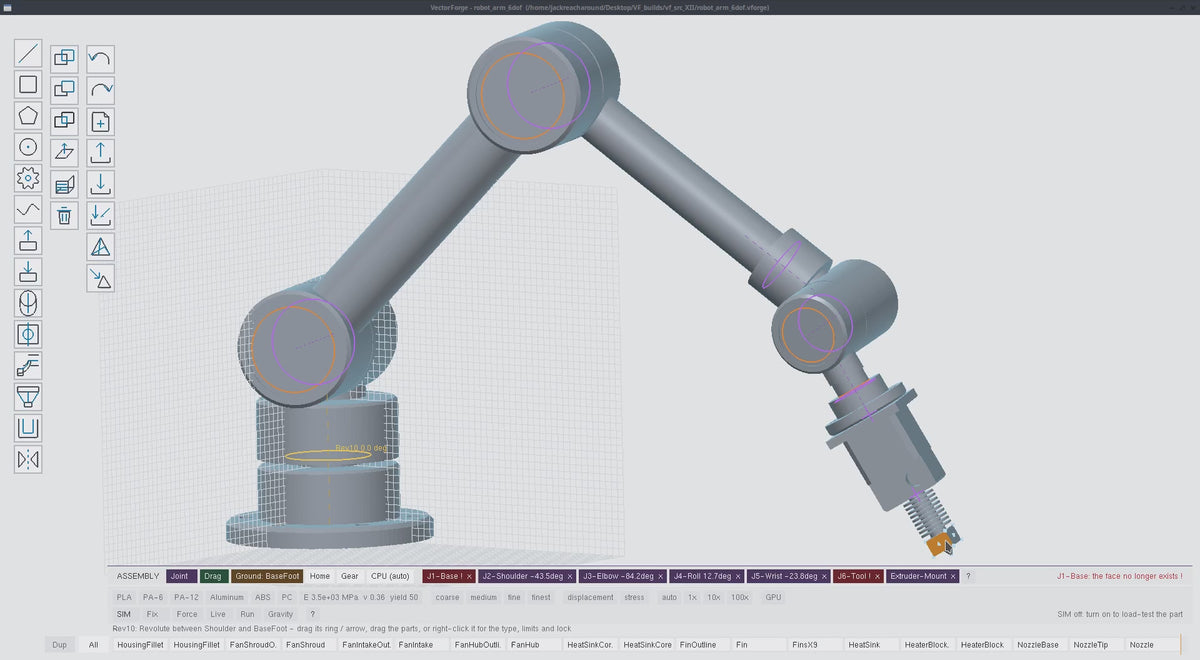Select the medium mesh resolution
Viewport: 1200px width, 660px height.
click(x=484, y=597)
